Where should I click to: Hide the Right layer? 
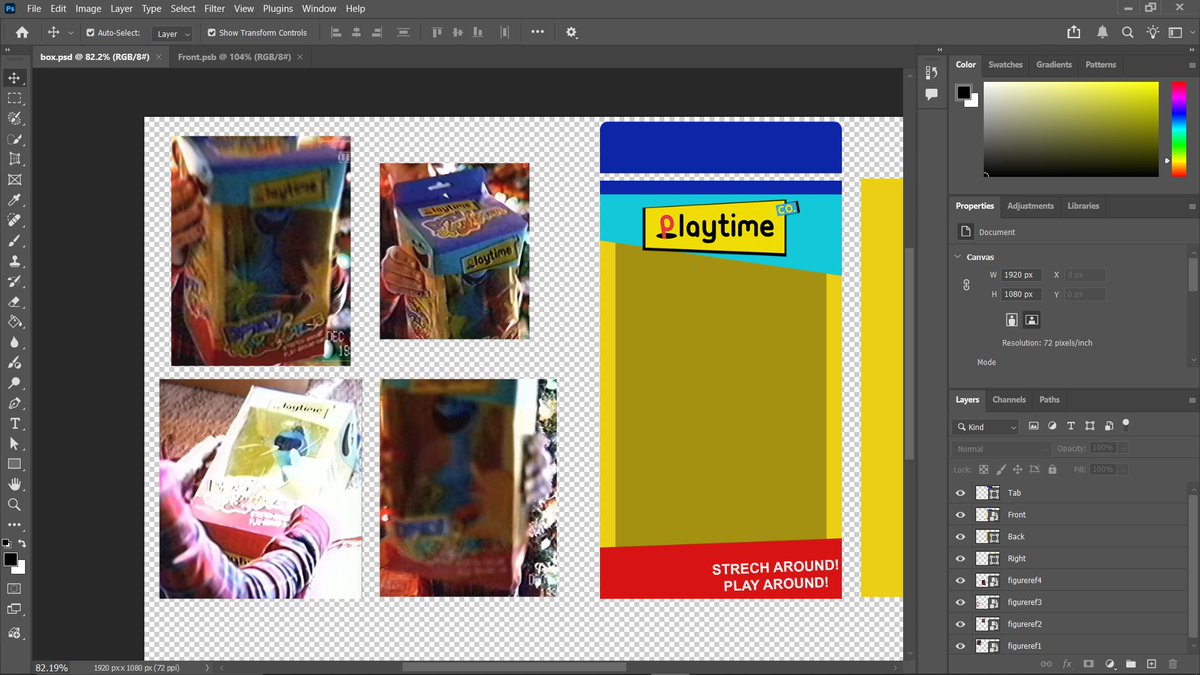[x=960, y=559]
